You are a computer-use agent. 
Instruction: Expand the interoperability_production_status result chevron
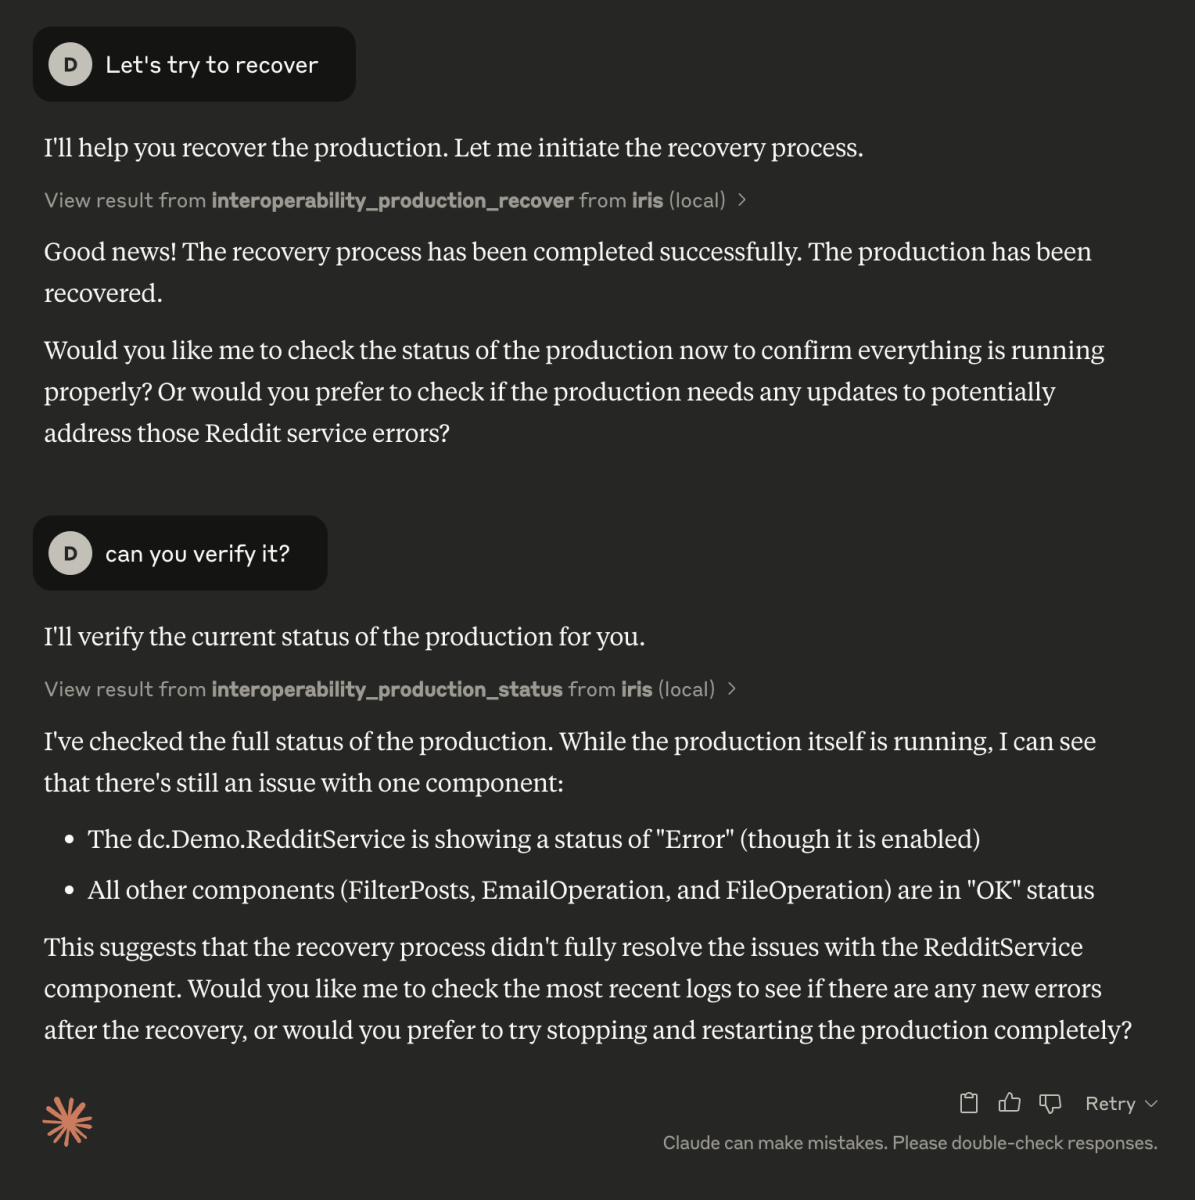(x=732, y=689)
